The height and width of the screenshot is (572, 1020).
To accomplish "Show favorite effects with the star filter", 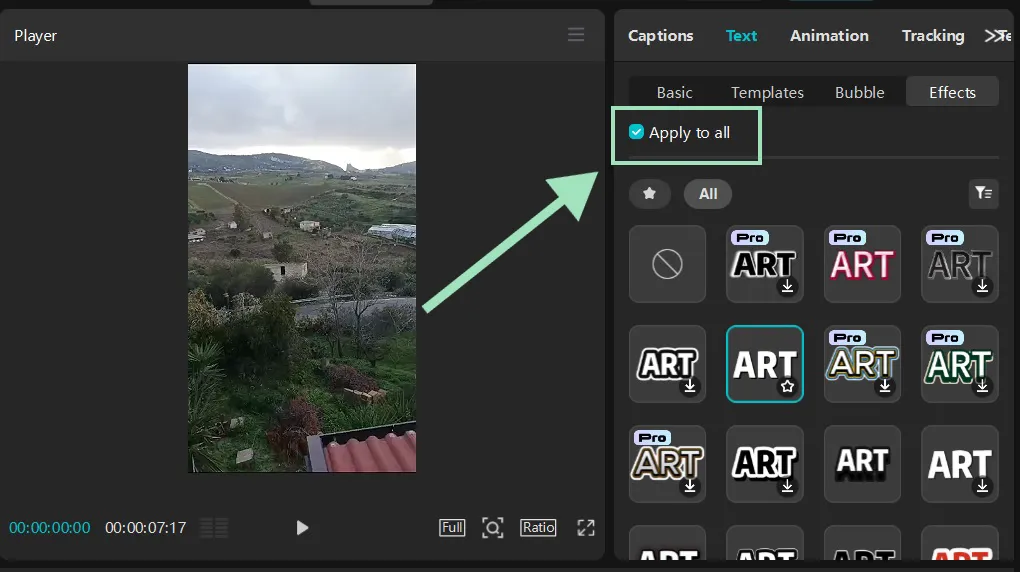I will click(x=649, y=193).
